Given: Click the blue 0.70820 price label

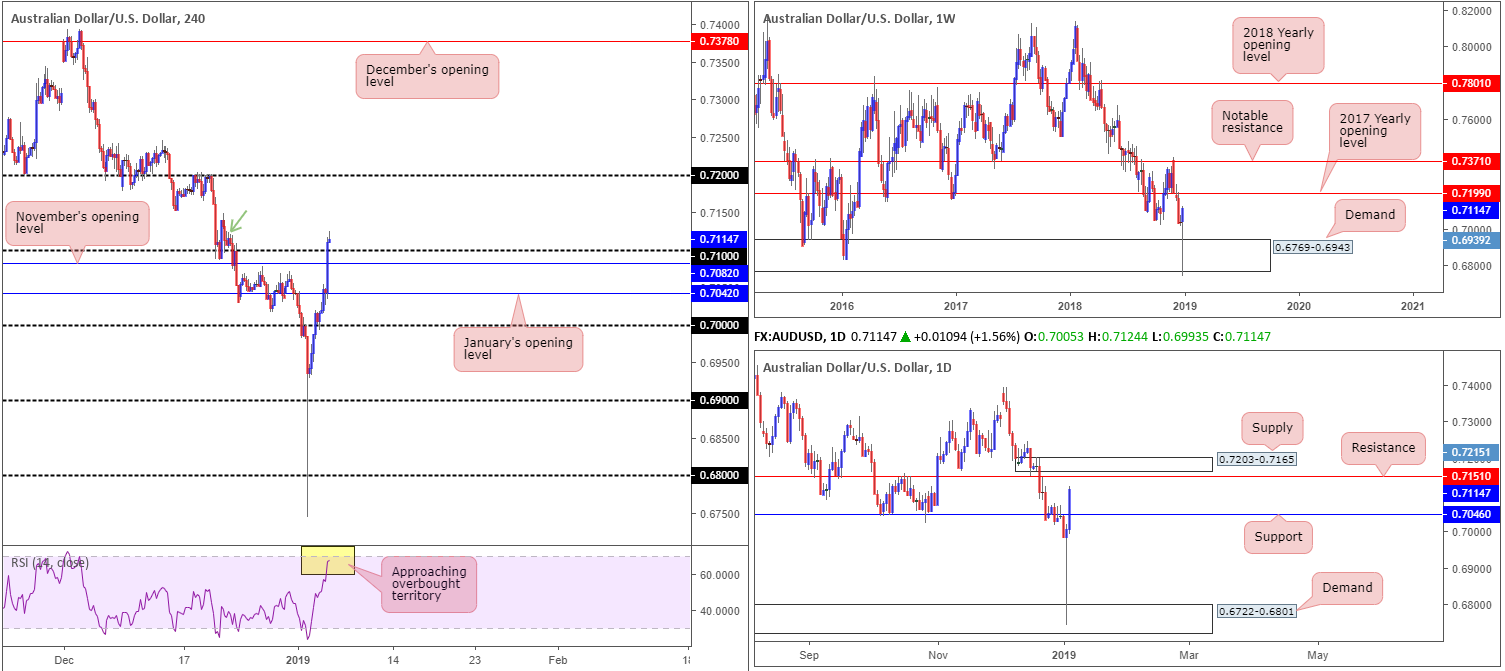Looking at the screenshot, I should pos(719,273).
